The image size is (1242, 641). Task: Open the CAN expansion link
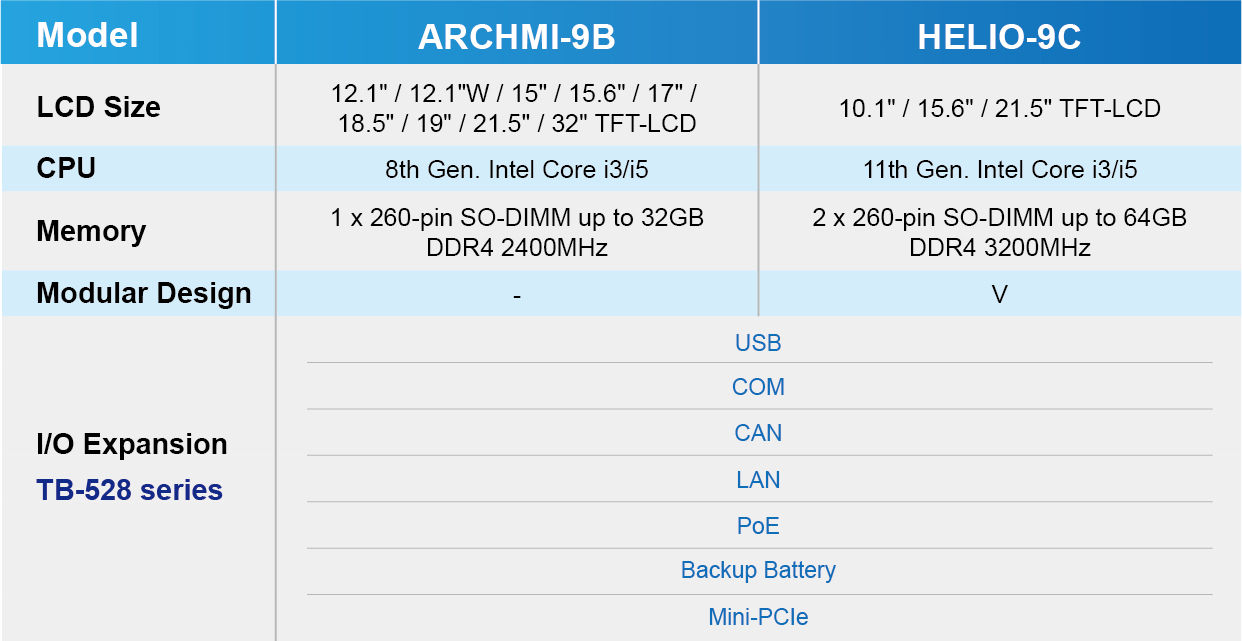tap(758, 433)
